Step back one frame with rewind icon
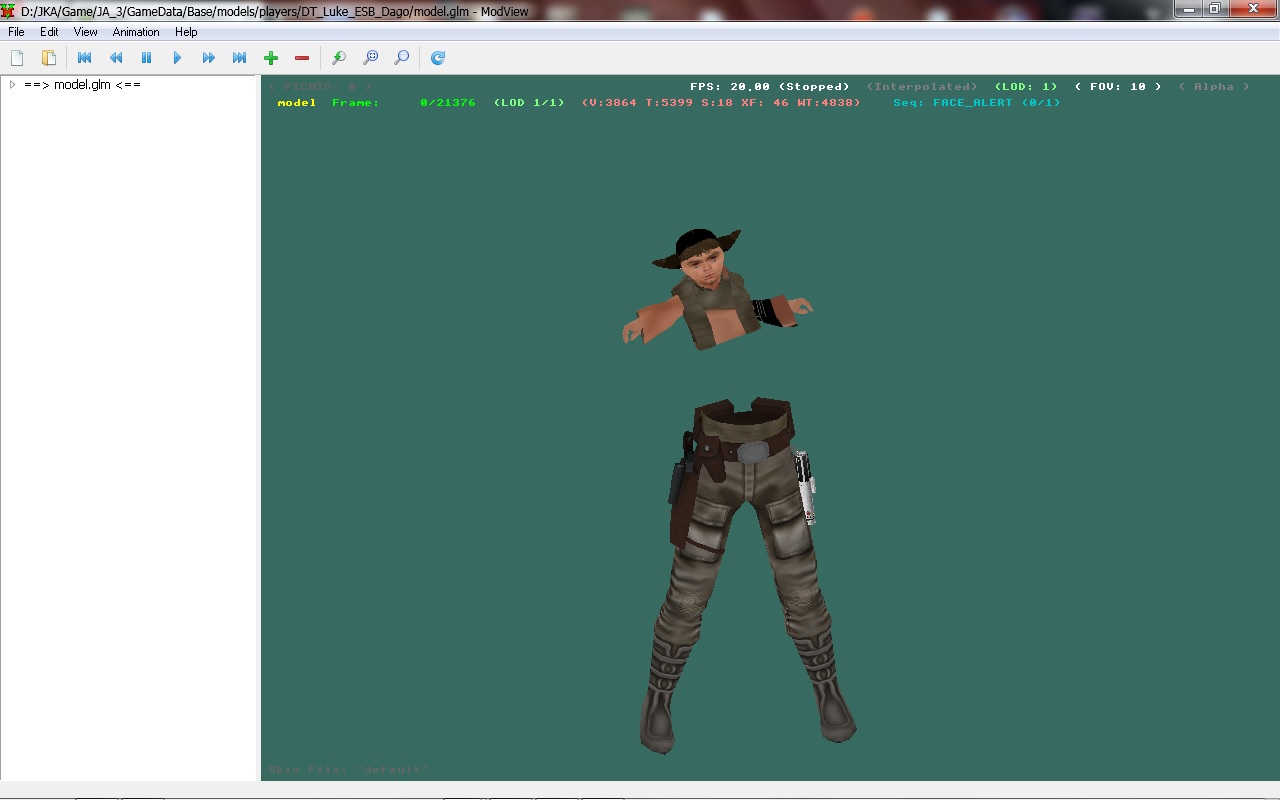This screenshot has width=1280, height=800. pos(116,58)
